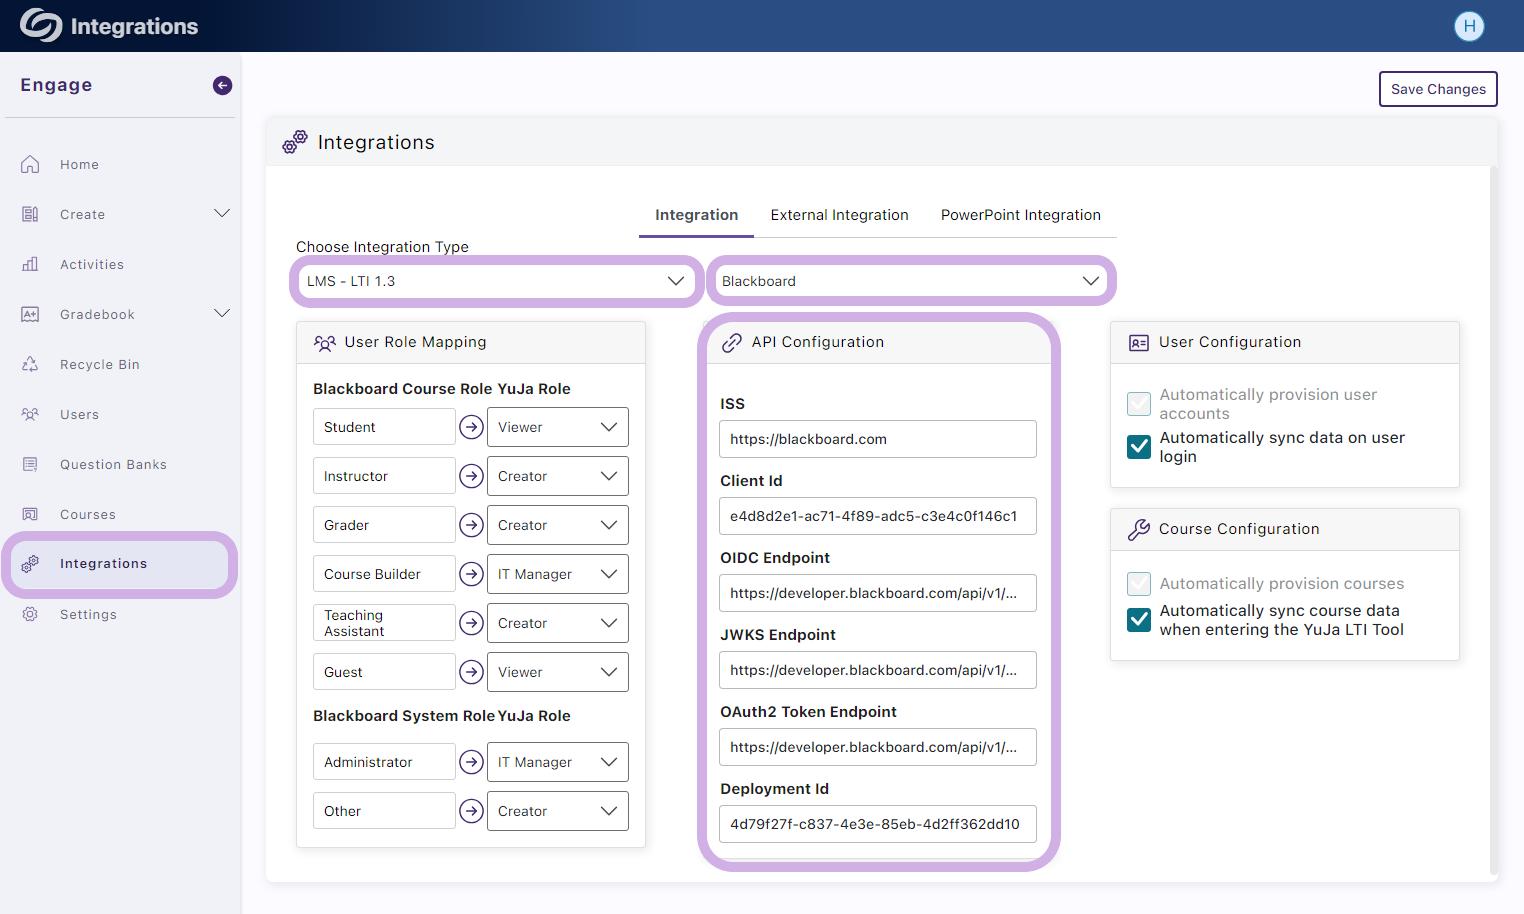Click the YuJa logo in header
Screen dimensions: 1524x914
tap(41, 25)
